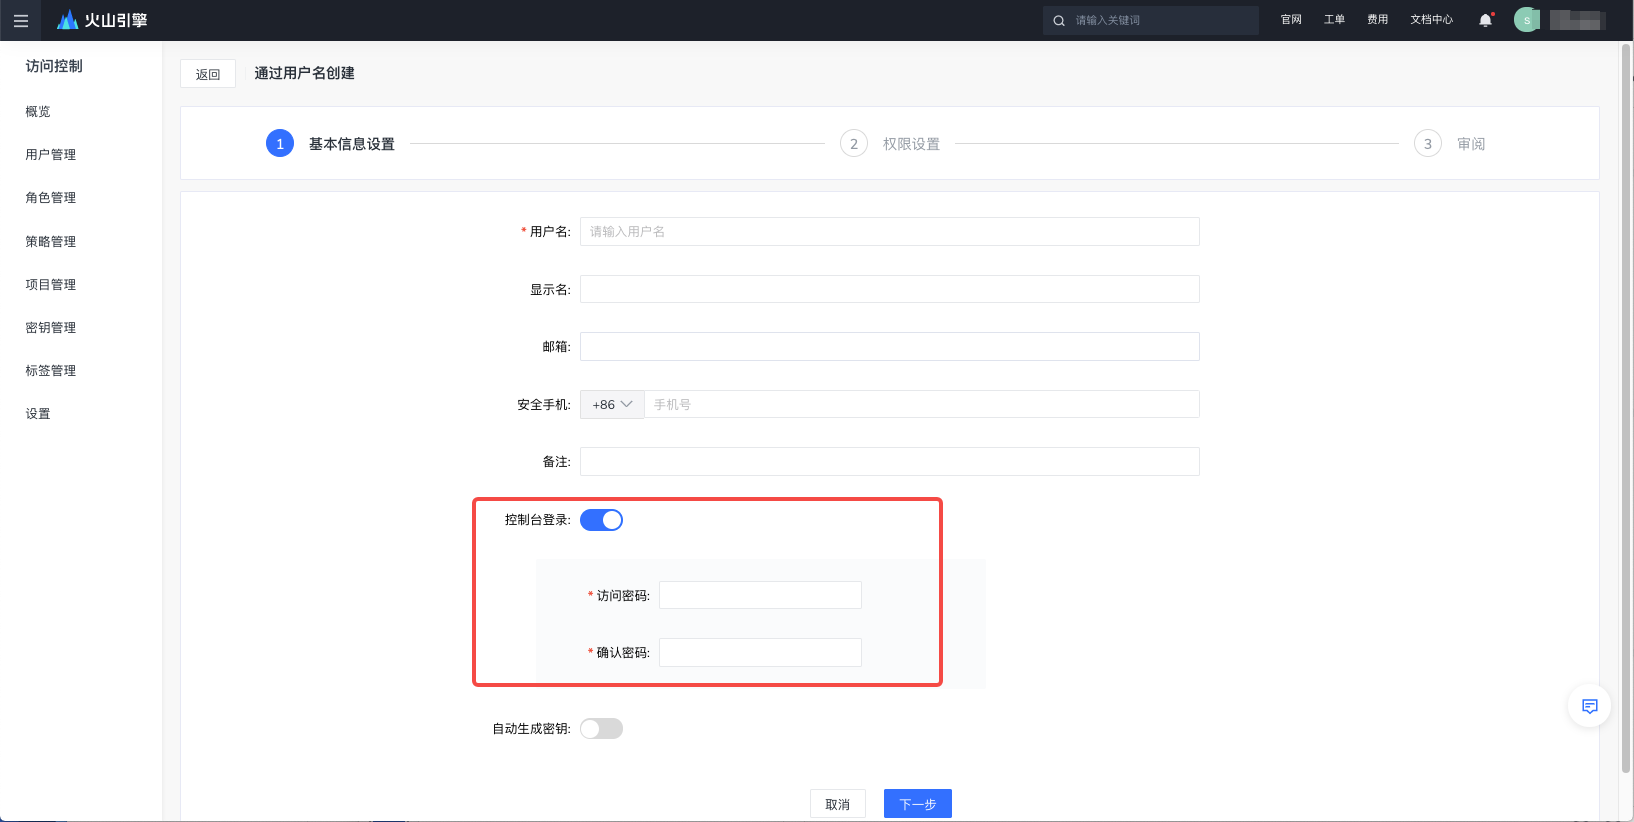Focus the 邮箱 input field

(890, 347)
